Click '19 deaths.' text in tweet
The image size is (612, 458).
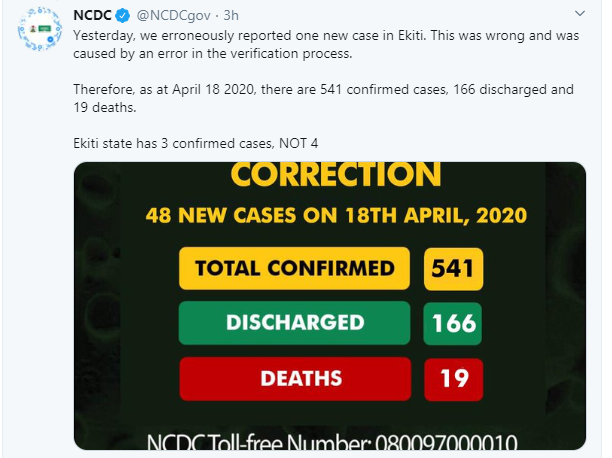pos(105,107)
